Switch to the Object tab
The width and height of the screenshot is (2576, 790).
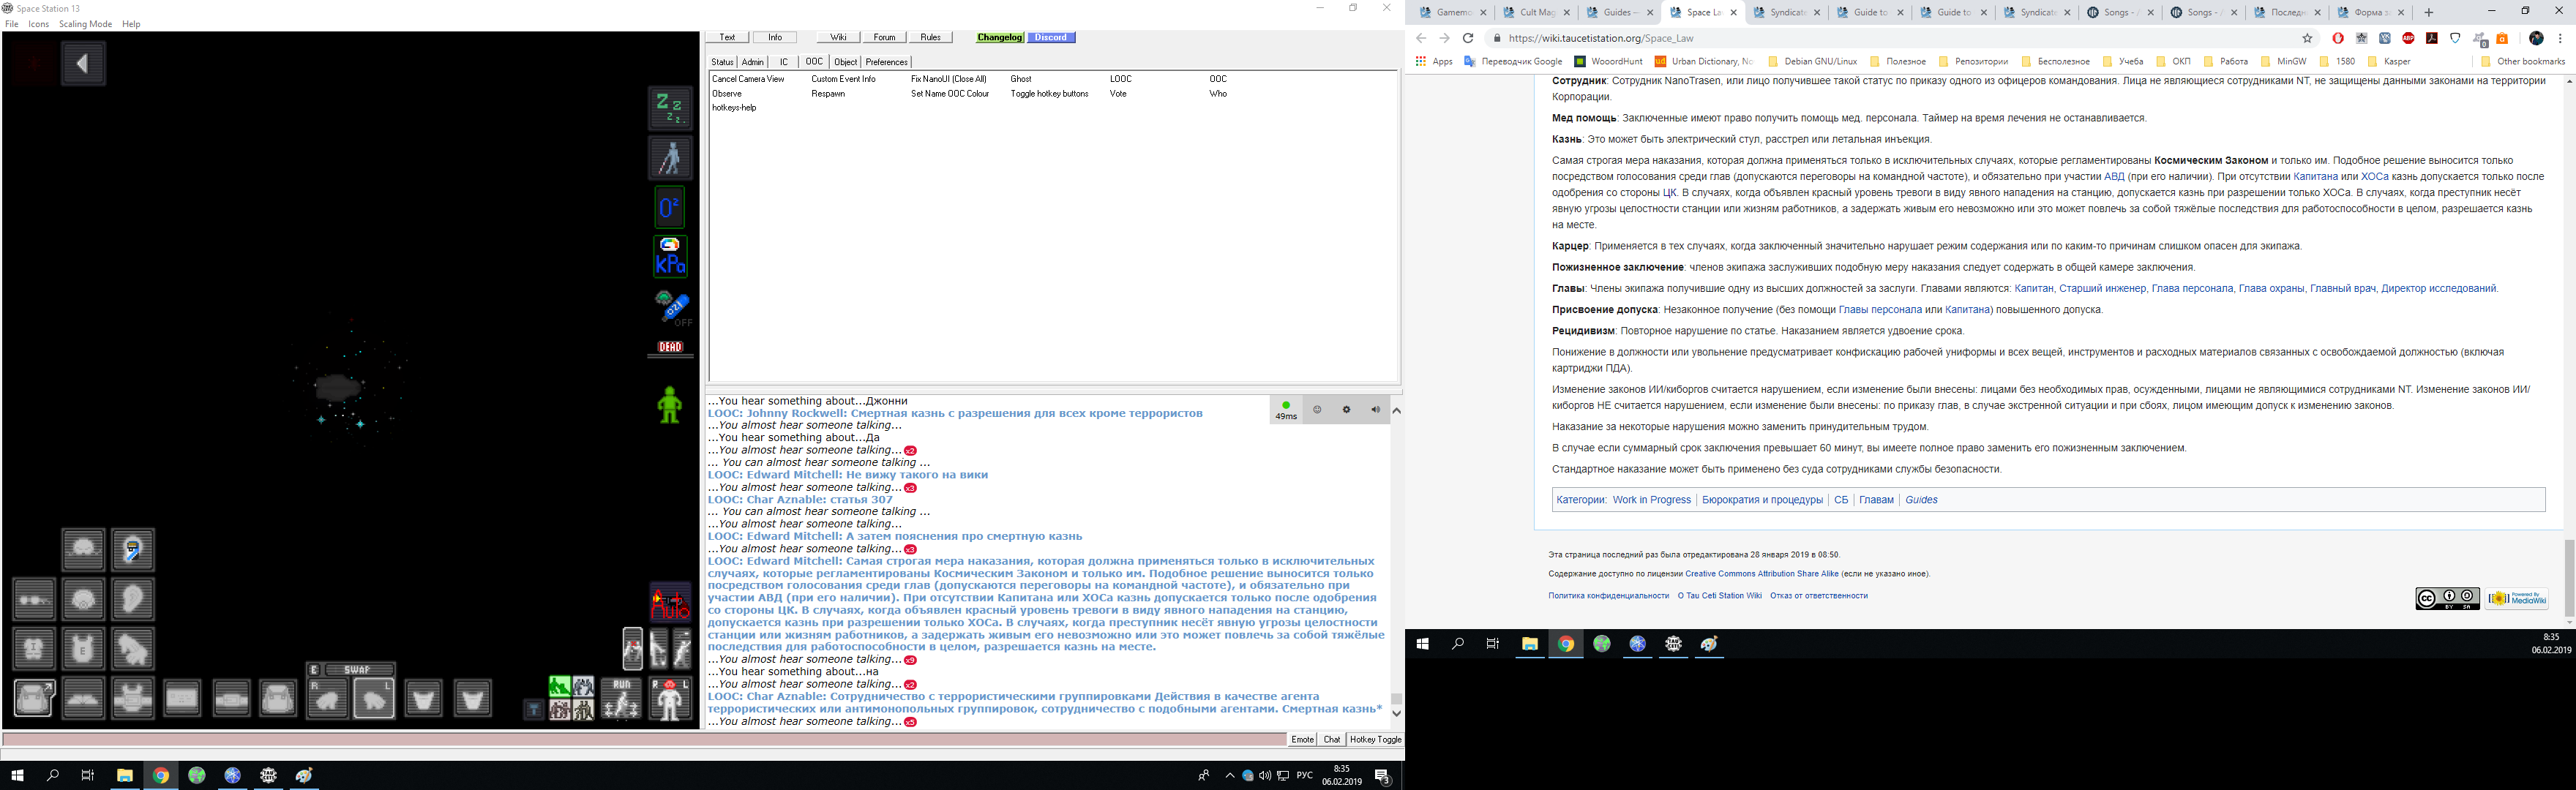tap(845, 62)
